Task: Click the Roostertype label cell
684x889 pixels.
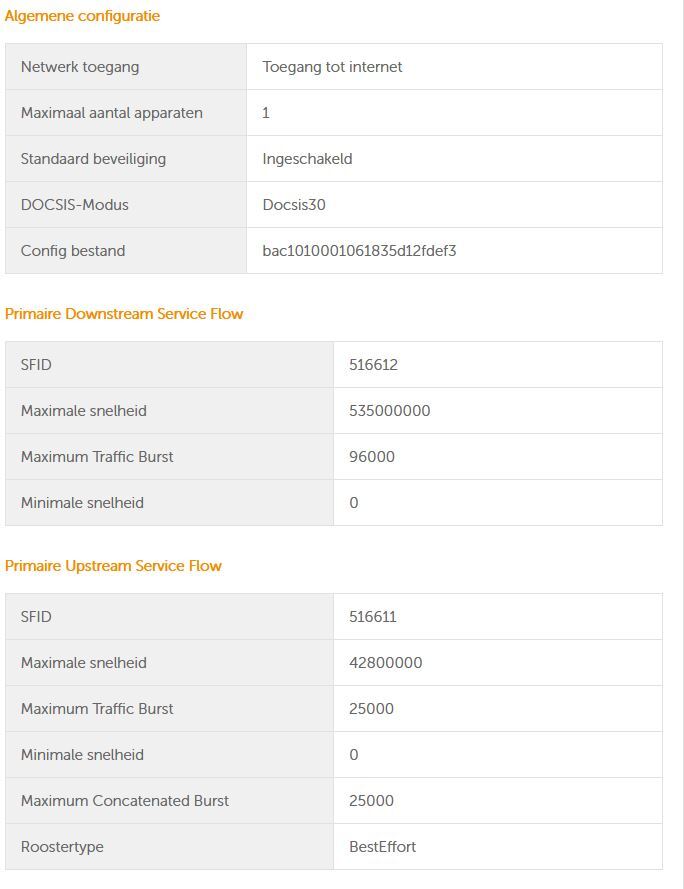Action: pyautogui.click(x=62, y=847)
